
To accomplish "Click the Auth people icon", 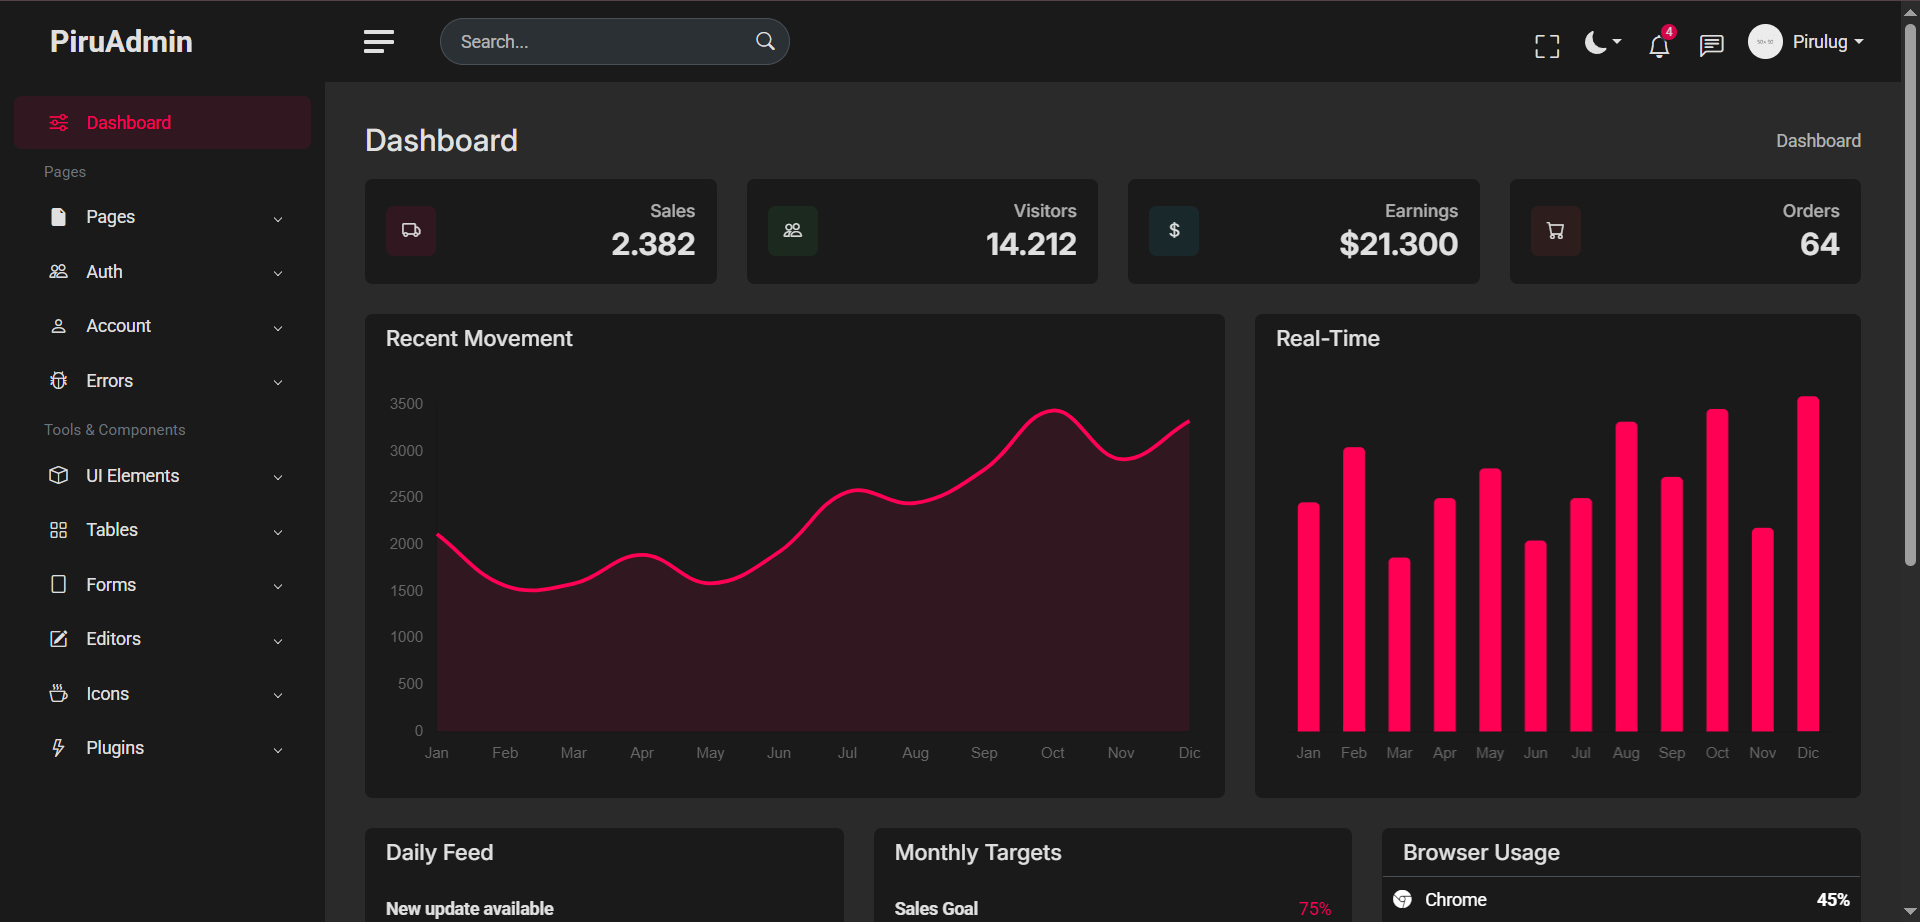I will pos(59,271).
